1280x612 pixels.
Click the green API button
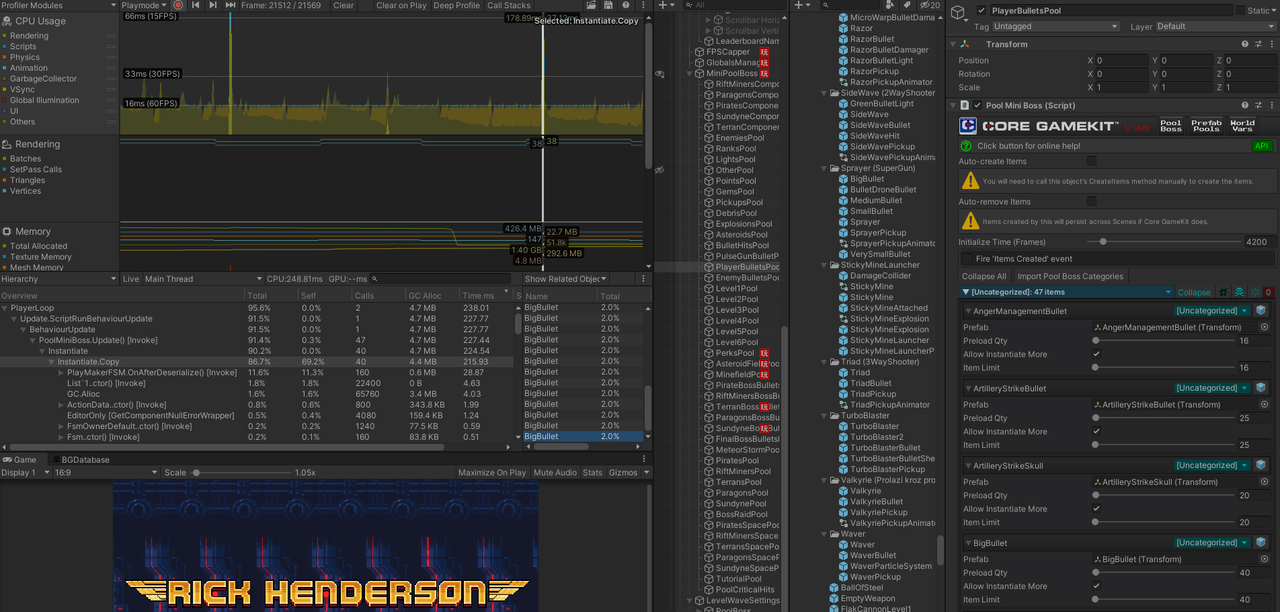pyautogui.click(x=1262, y=146)
